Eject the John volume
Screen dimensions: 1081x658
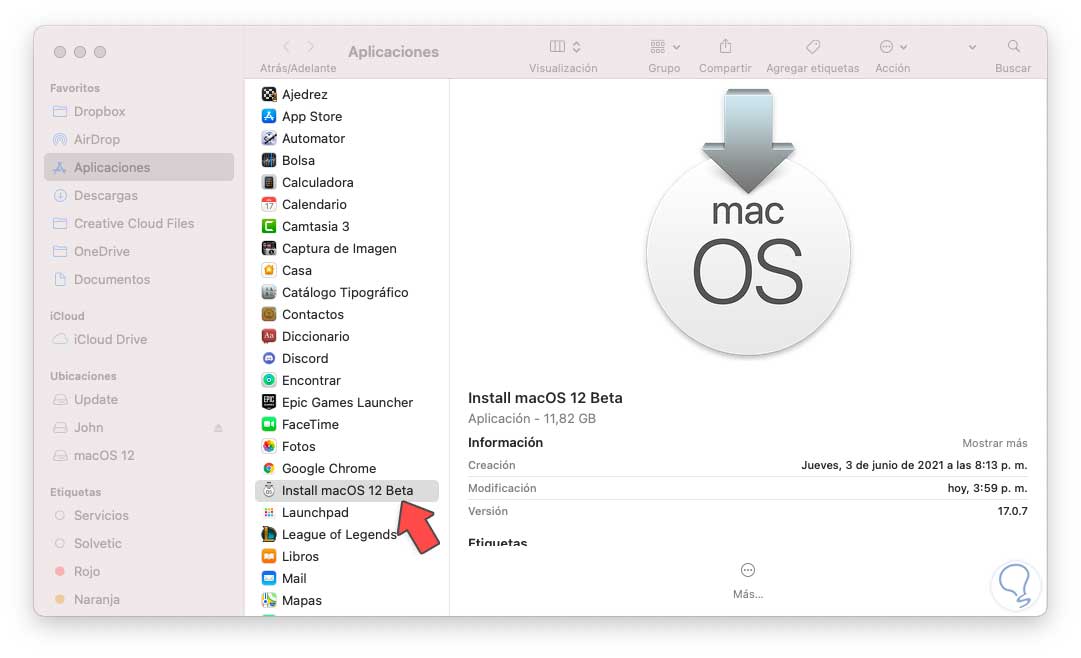(x=218, y=428)
